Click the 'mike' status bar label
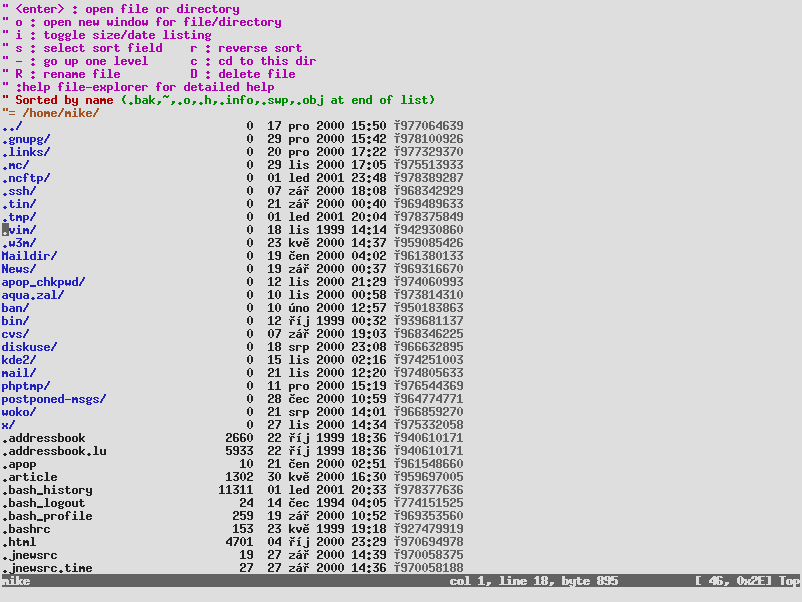 pyautogui.click(x=16, y=581)
